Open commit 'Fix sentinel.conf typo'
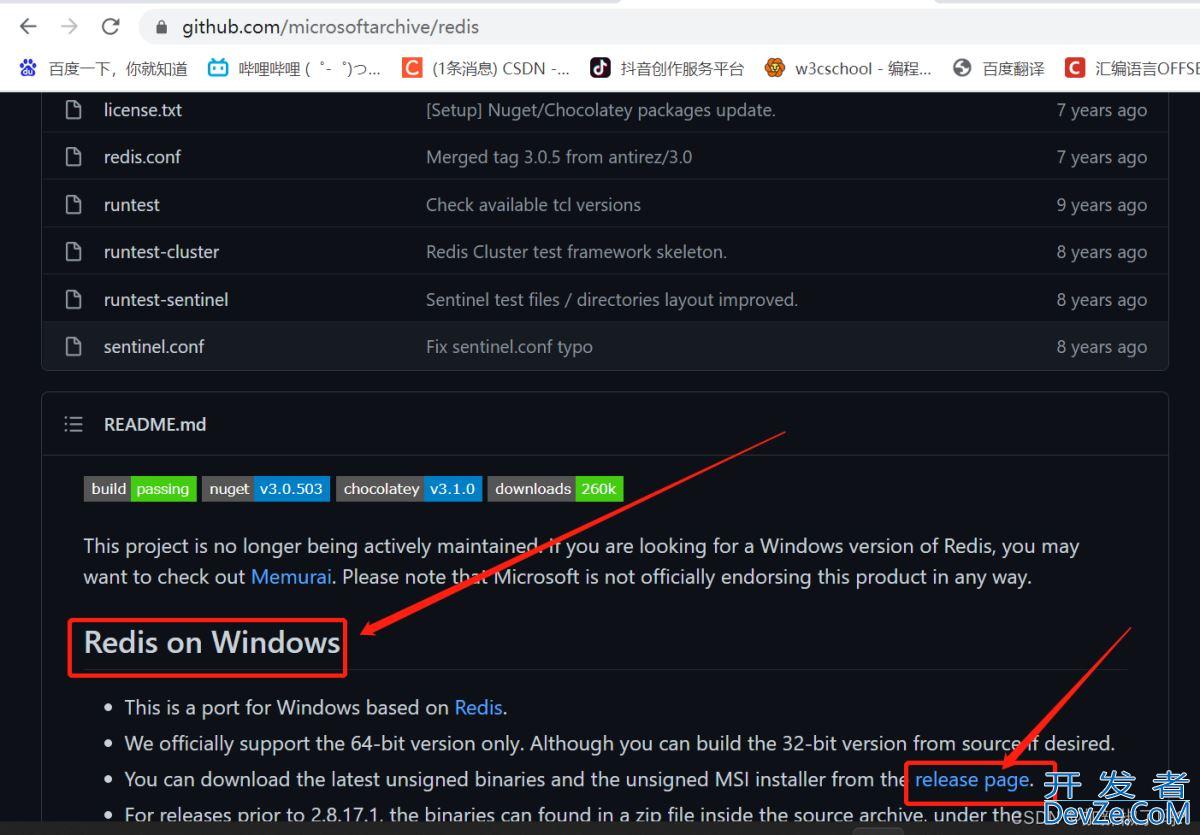The width and height of the screenshot is (1200, 835). point(509,347)
